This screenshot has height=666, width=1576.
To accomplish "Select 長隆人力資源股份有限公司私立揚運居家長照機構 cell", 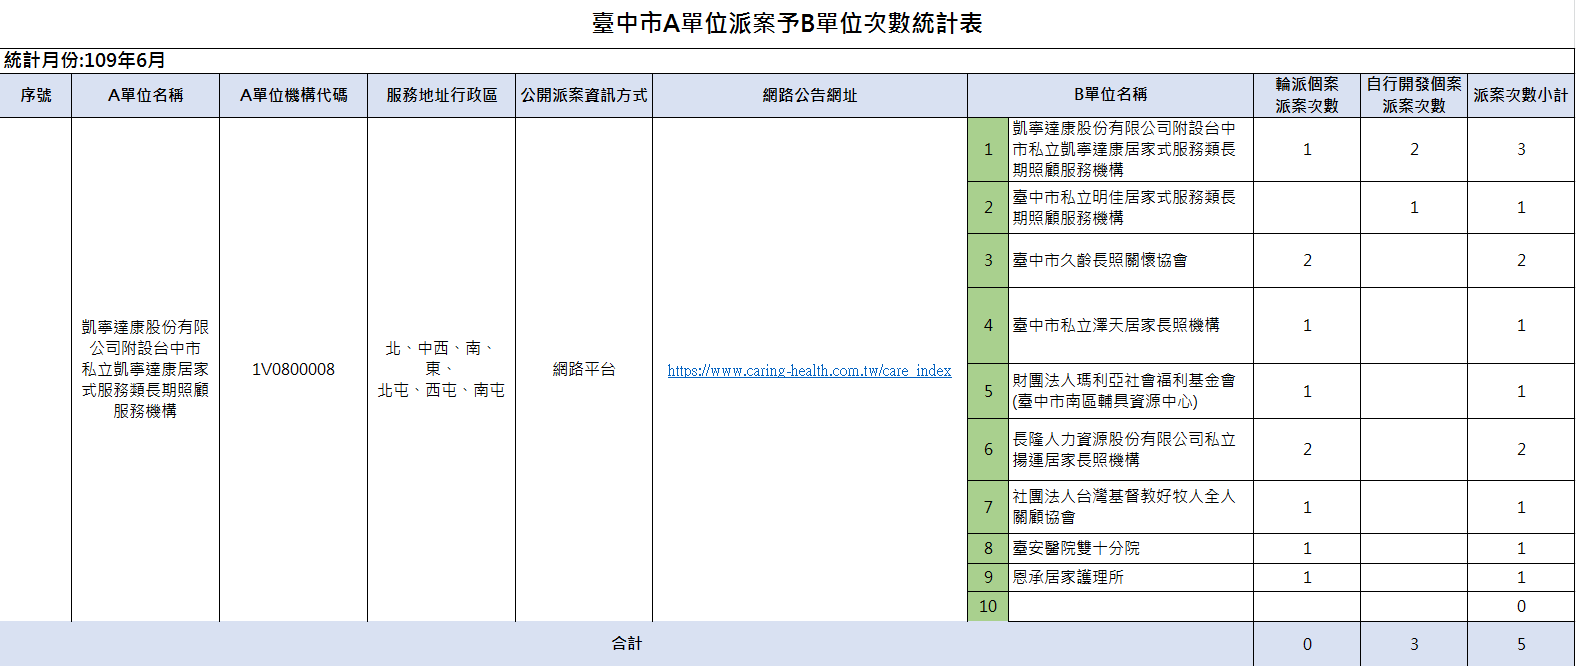I will 1130,449.
